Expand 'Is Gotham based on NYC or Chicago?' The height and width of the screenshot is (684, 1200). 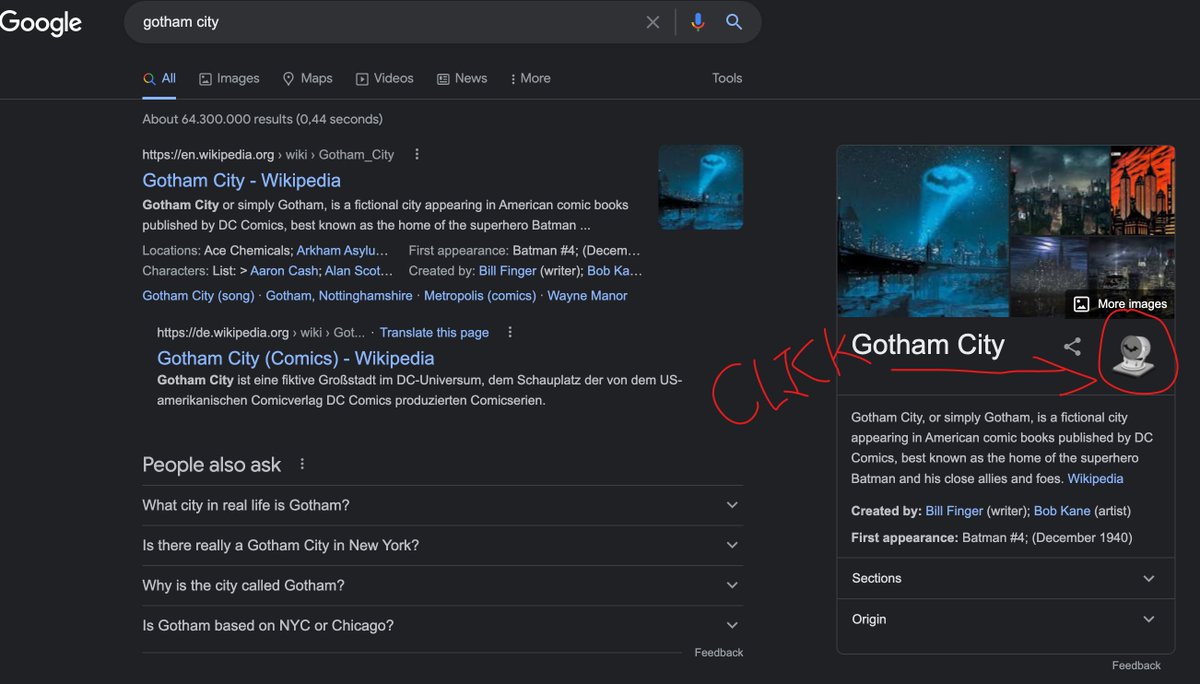click(x=442, y=625)
